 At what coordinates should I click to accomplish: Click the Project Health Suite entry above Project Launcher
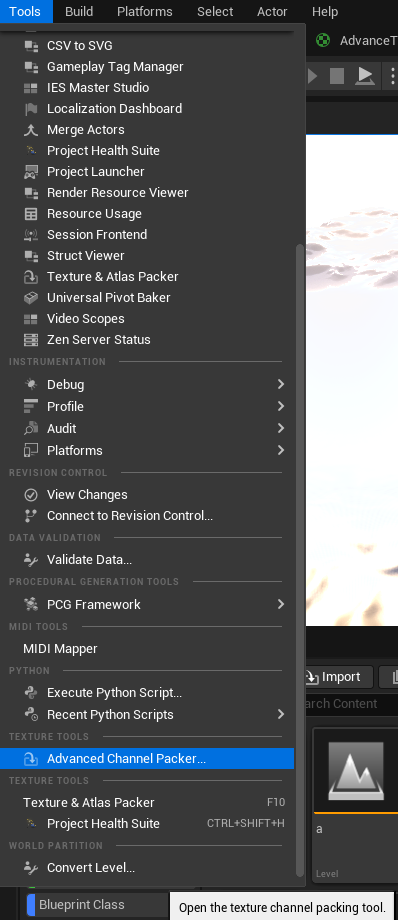[x=147, y=151]
